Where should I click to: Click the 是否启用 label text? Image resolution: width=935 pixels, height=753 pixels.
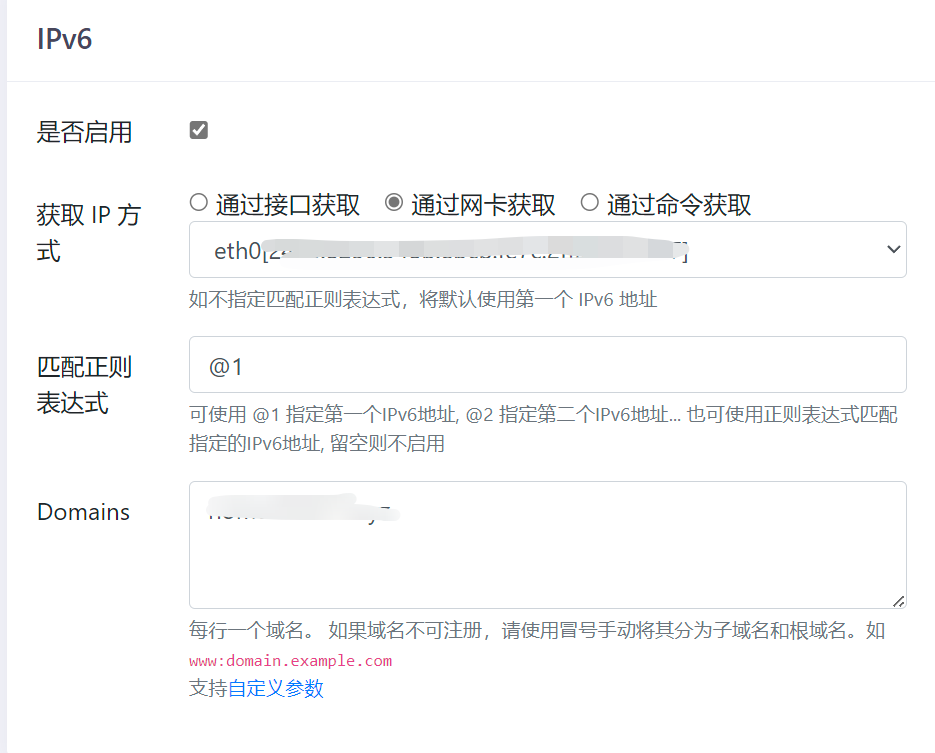pos(85,132)
